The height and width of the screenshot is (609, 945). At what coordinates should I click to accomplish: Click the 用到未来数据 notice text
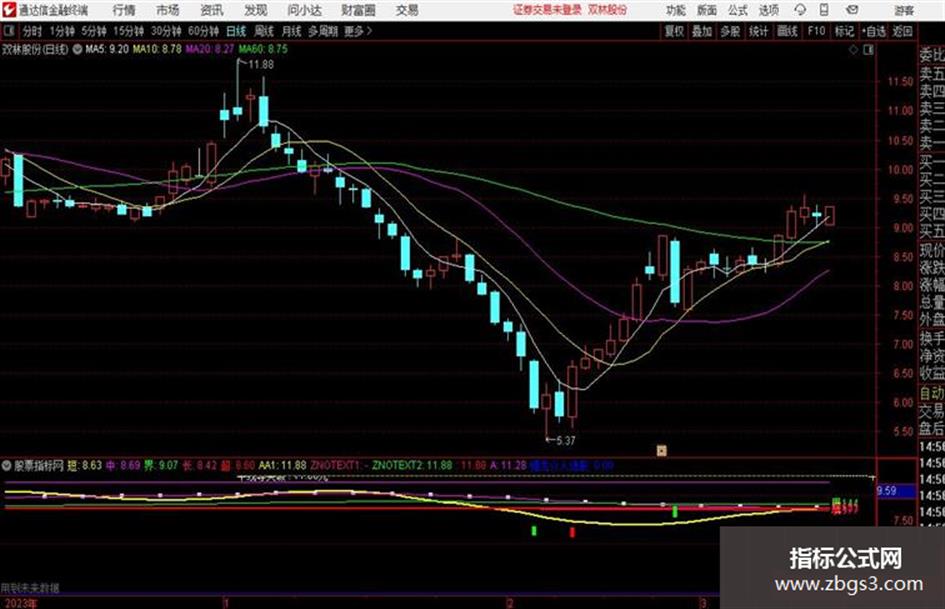coord(30,588)
